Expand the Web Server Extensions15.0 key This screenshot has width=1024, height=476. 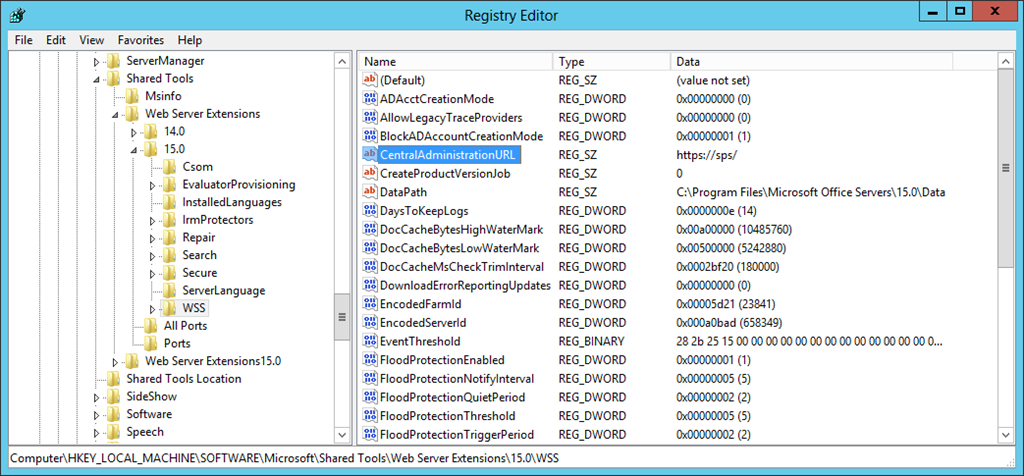pyautogui.click(x=116, y=361)
